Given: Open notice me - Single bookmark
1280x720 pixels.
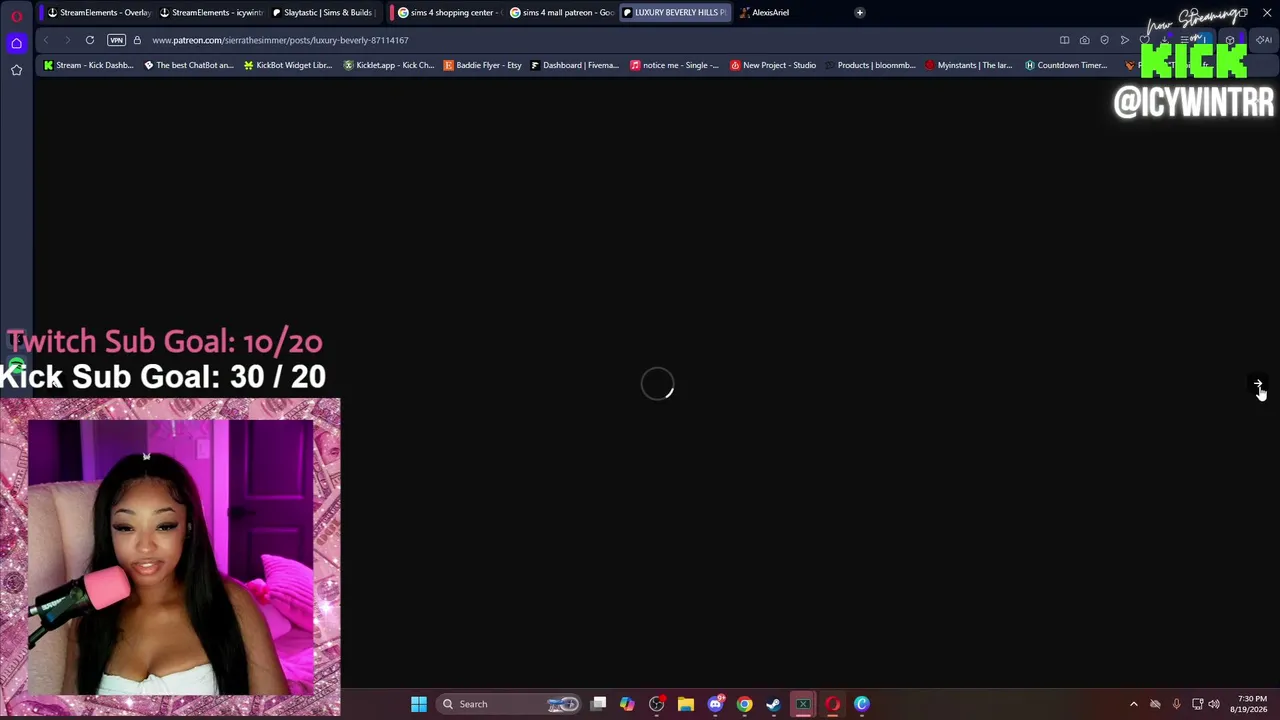Looking at the screenshot, I should click(675, 65).
